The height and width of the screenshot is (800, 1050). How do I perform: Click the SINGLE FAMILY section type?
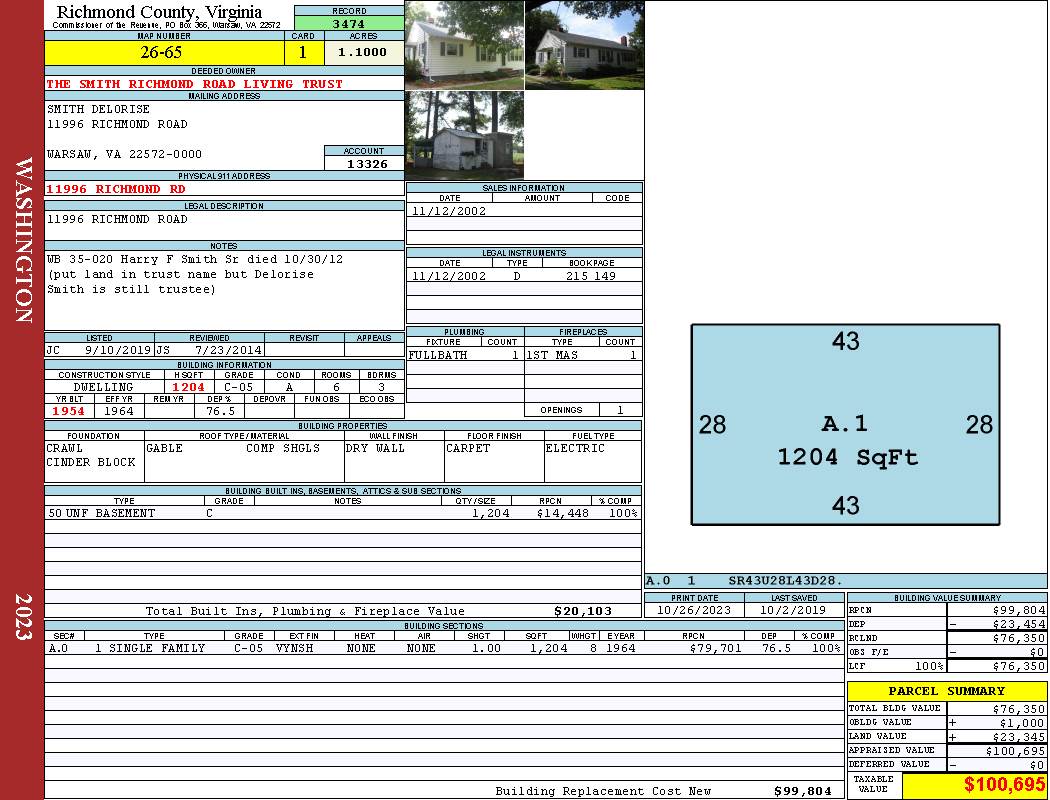coord(157,648)
